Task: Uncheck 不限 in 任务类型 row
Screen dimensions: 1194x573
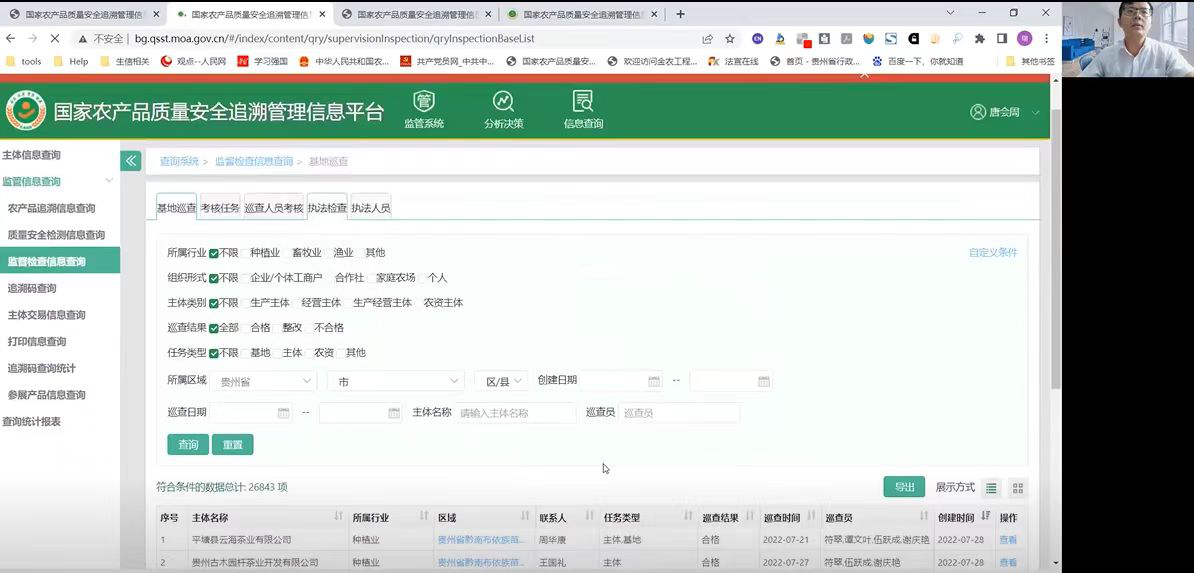Action: click(x=214, y=354)
